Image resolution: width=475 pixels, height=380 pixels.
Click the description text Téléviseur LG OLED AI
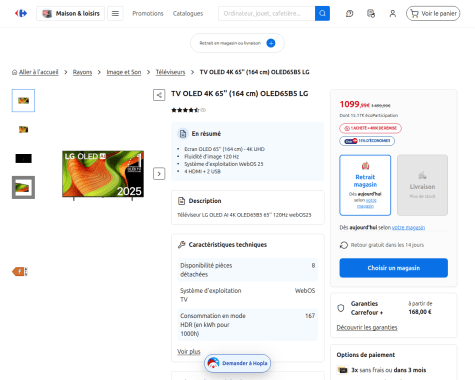coord(244,215)
